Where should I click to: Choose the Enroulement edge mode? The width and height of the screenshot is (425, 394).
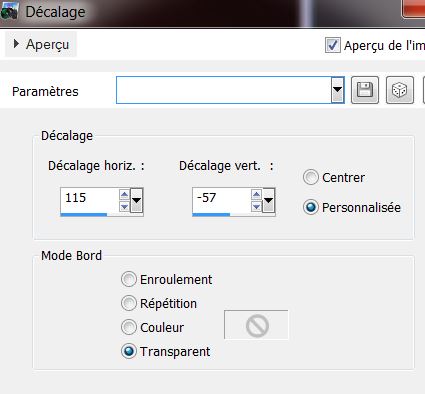point(129,279)
